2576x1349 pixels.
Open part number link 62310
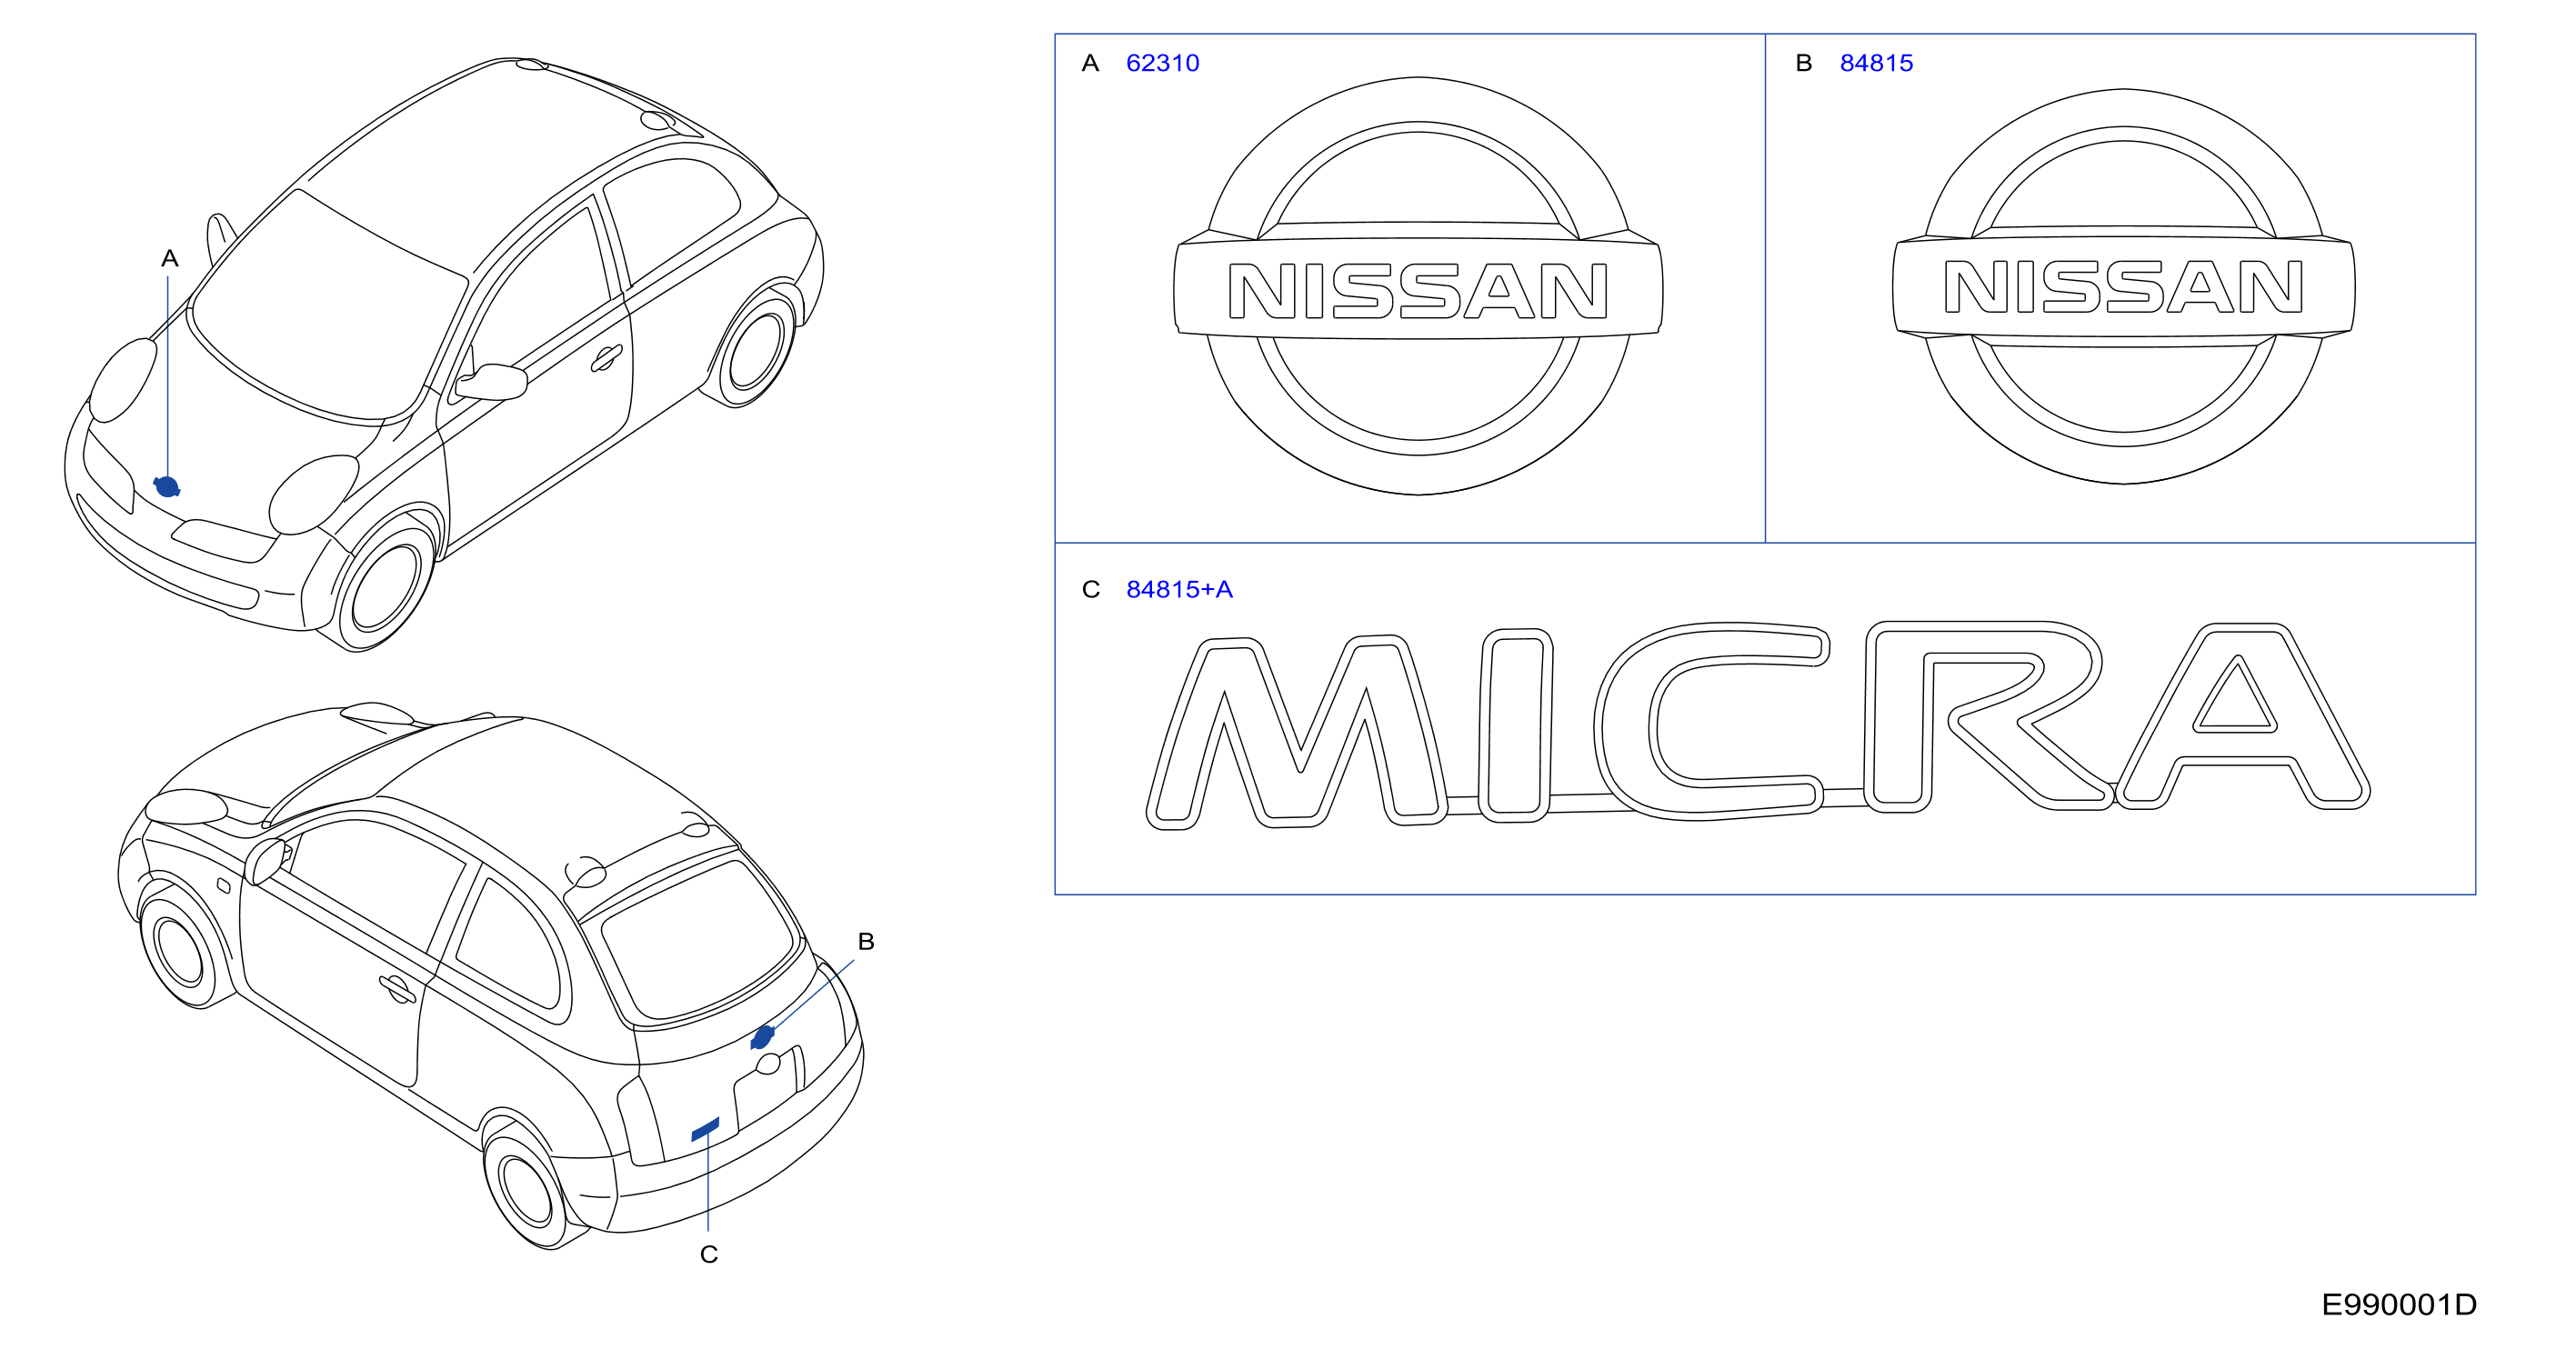pos(1162,63)
